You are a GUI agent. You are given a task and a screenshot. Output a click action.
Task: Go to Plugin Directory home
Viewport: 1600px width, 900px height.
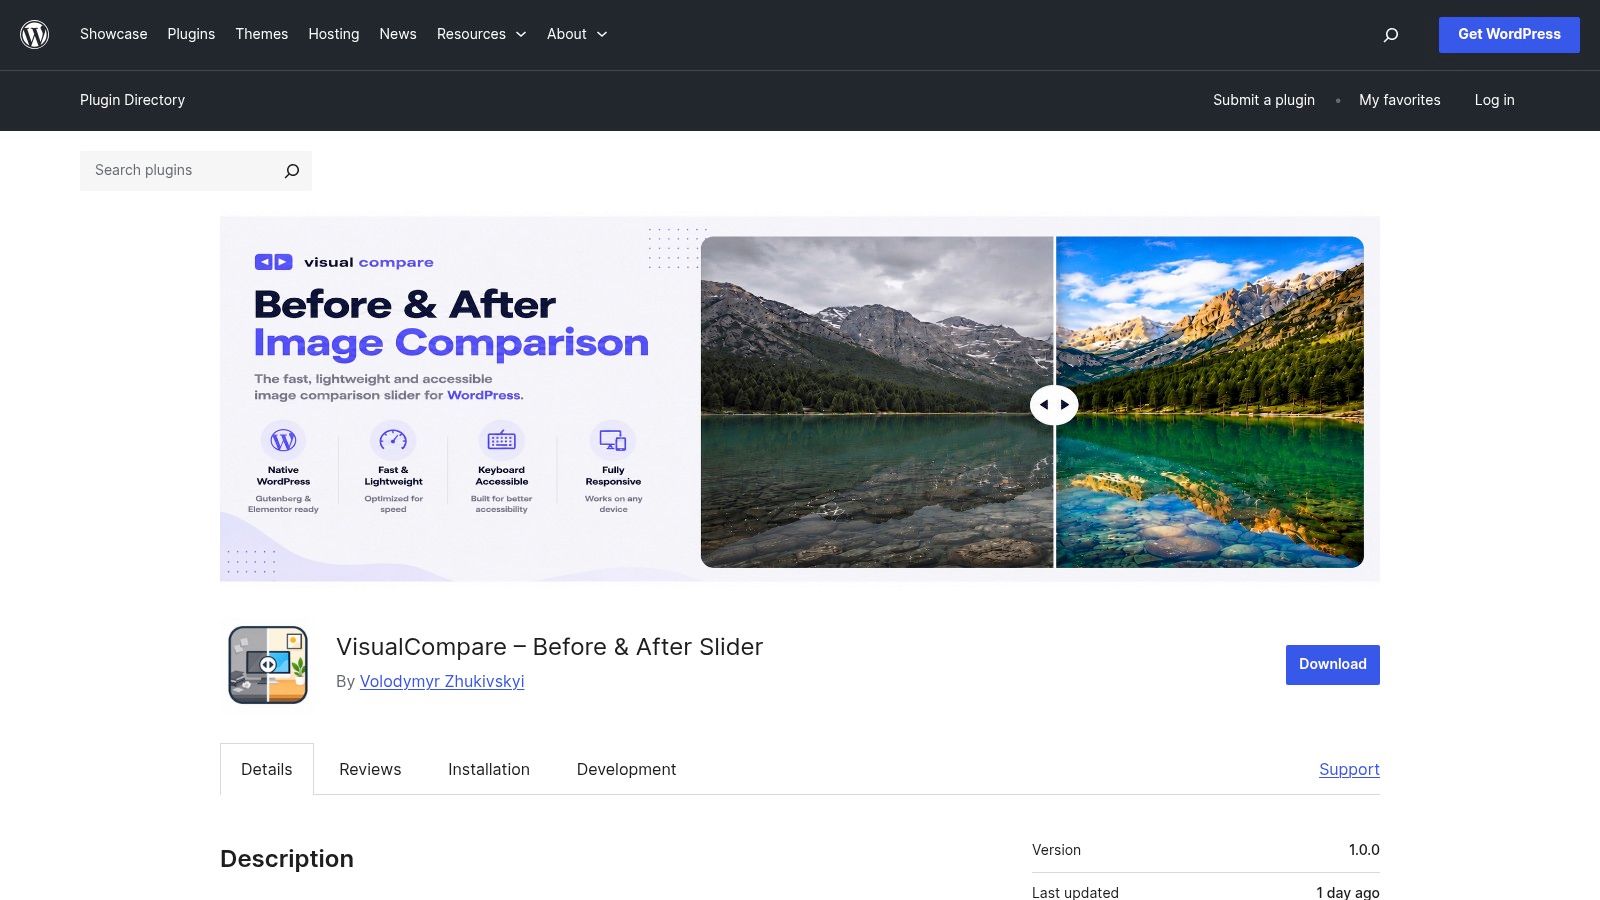pos(133,100)
